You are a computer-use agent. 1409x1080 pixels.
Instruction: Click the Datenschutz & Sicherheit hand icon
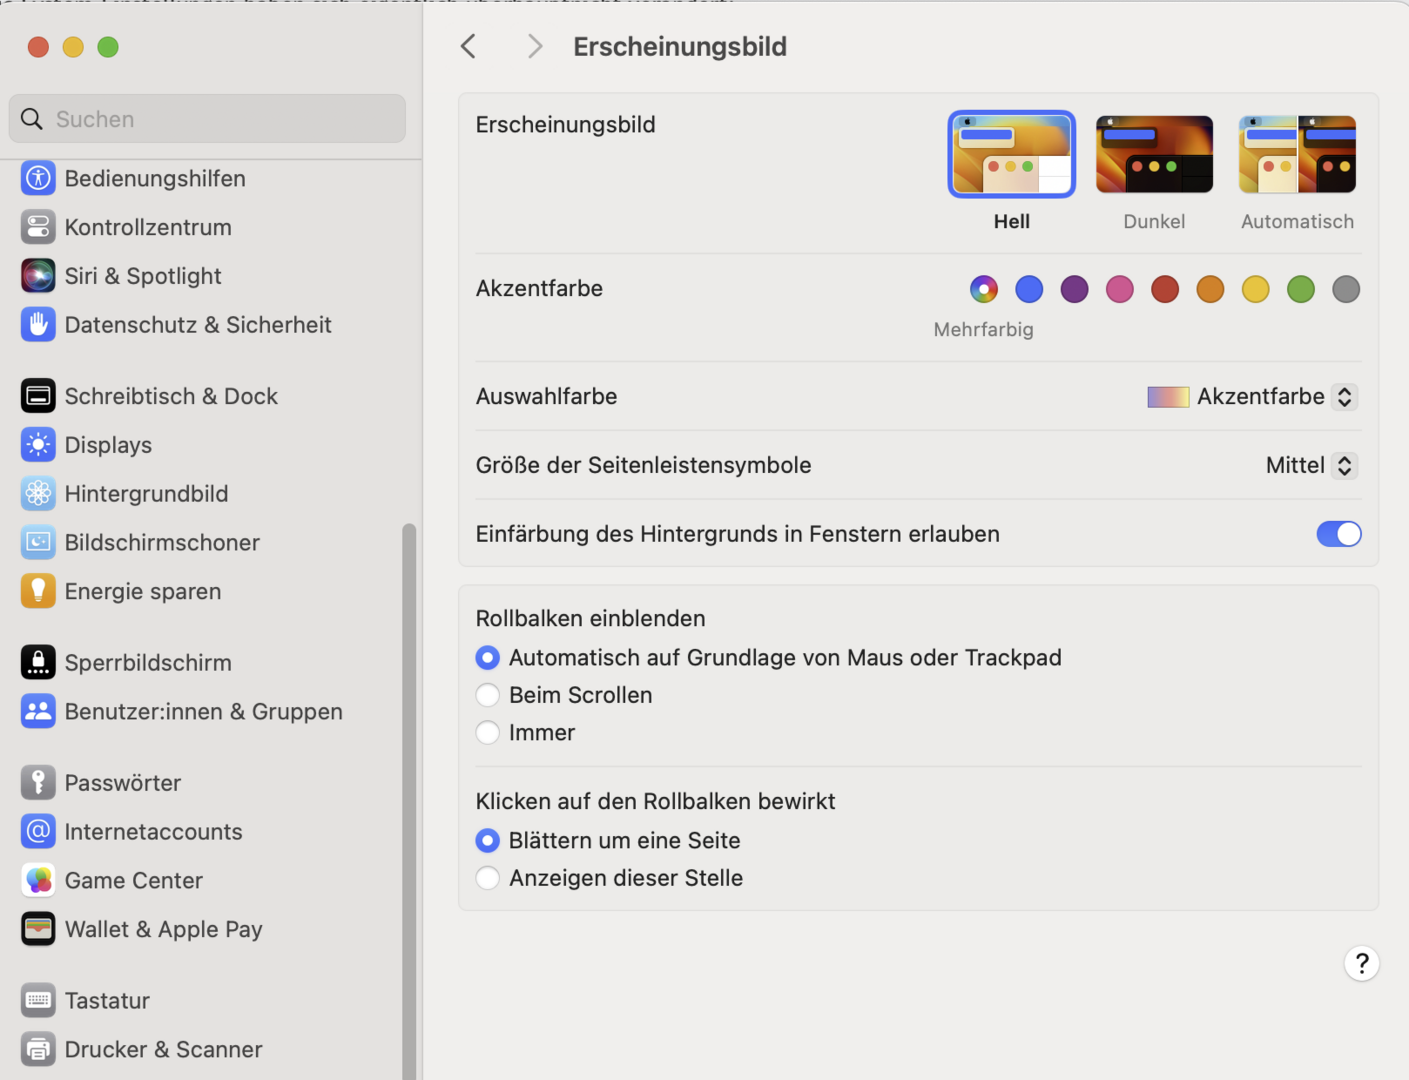pos(38,325)
